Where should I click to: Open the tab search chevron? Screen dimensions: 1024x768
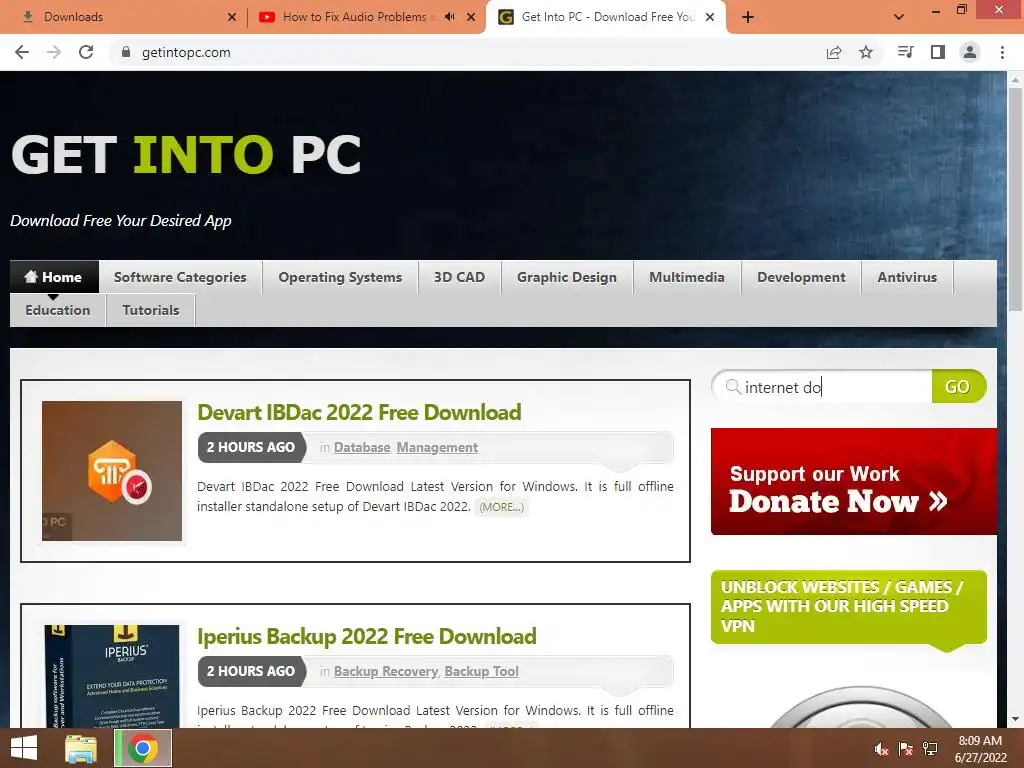point(899,17)
